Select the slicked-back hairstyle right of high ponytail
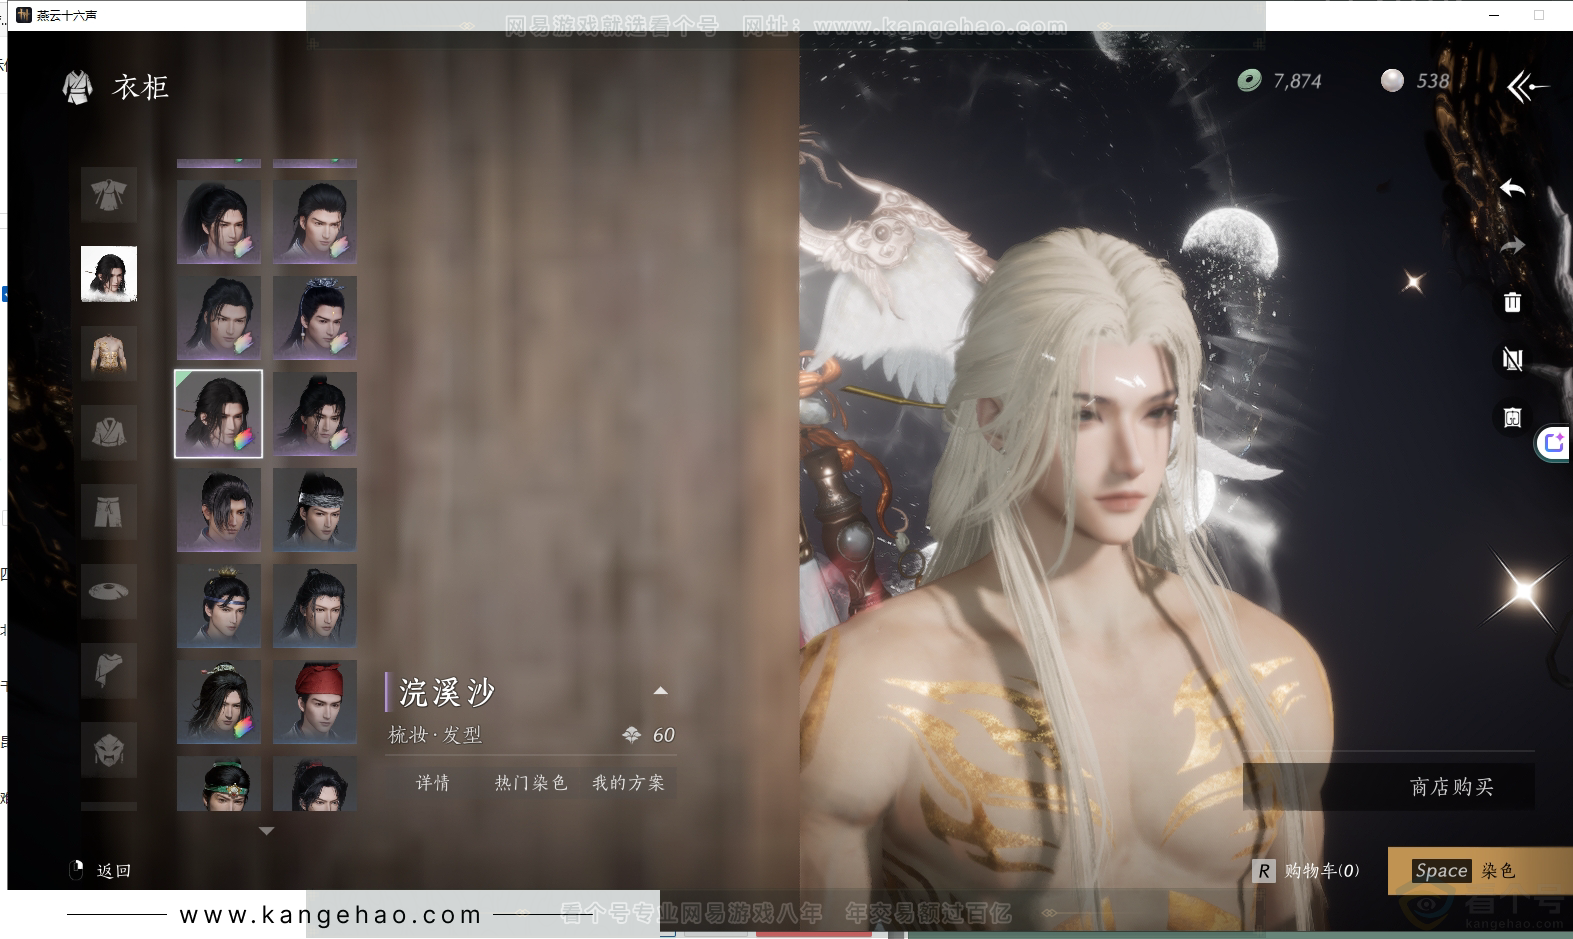 (x=315, y=222)
